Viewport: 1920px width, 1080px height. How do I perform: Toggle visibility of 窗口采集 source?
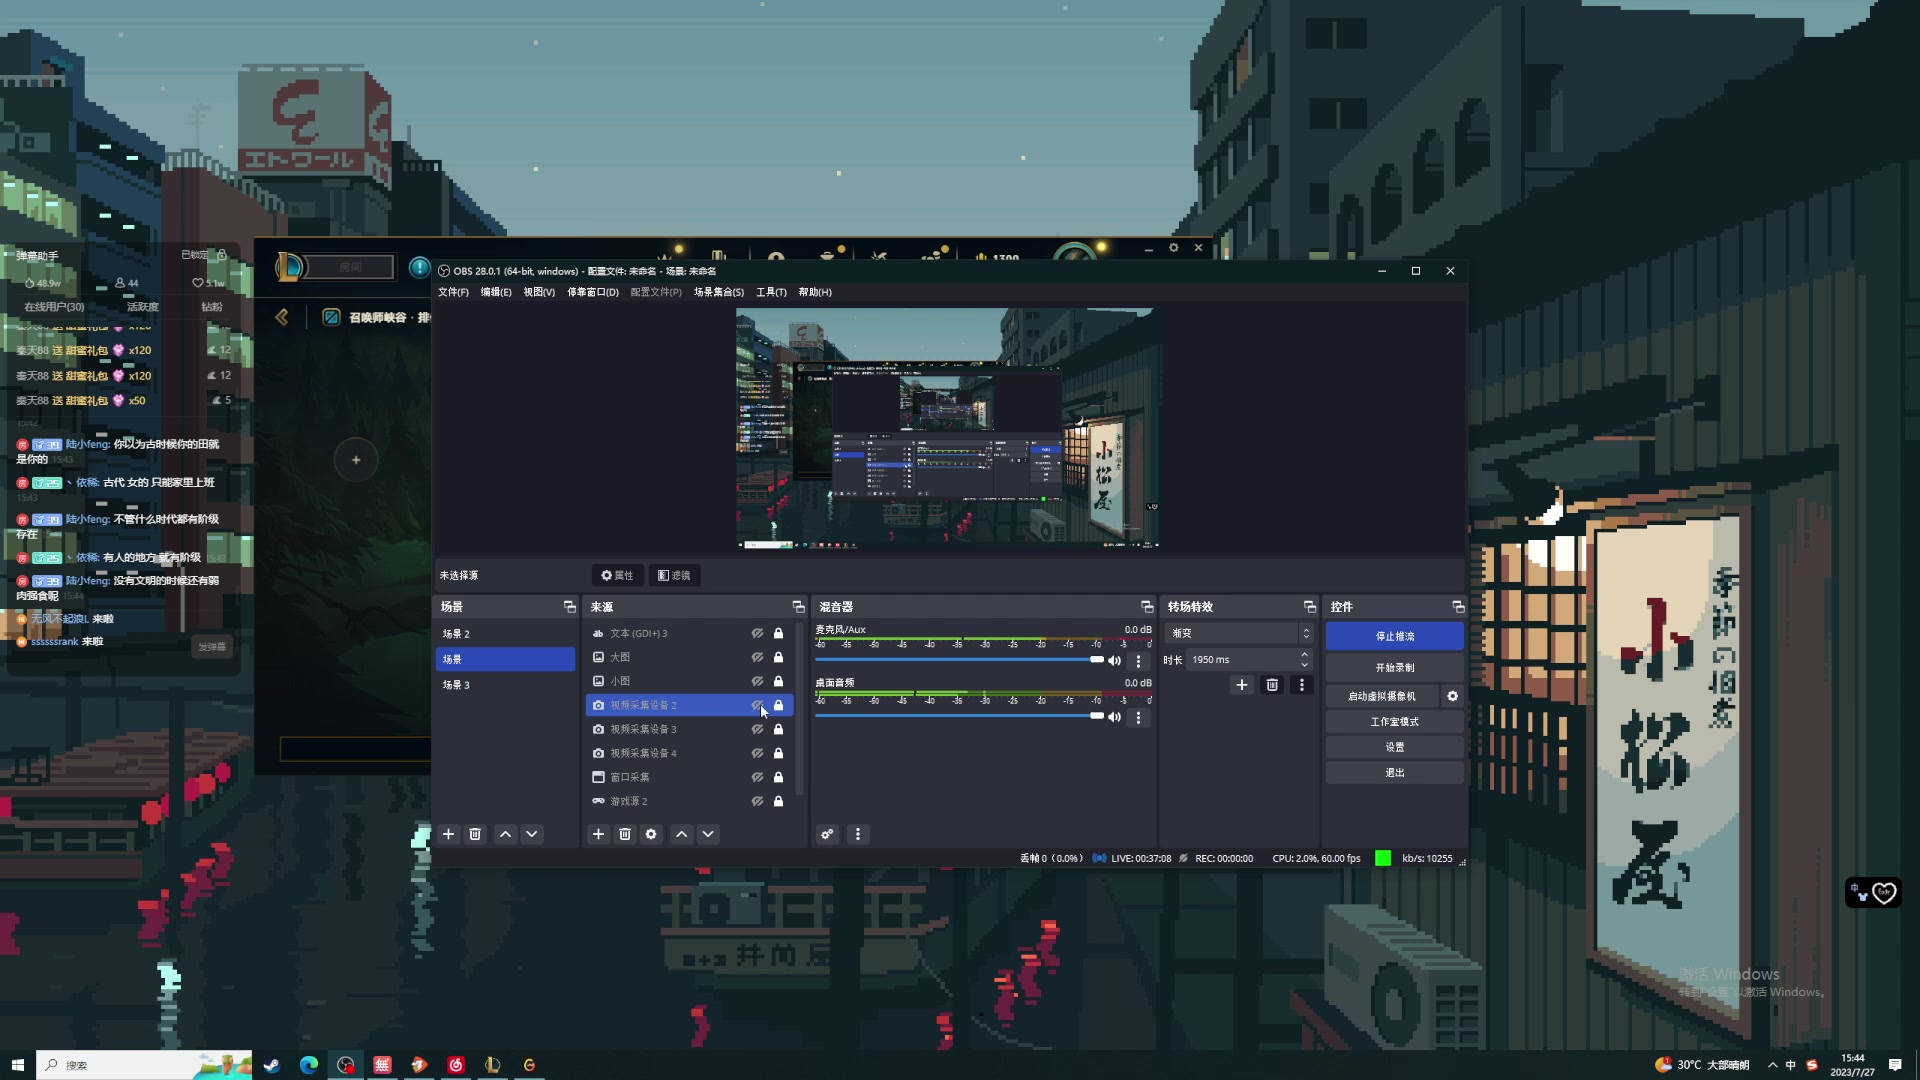click(x=757, y=777)
